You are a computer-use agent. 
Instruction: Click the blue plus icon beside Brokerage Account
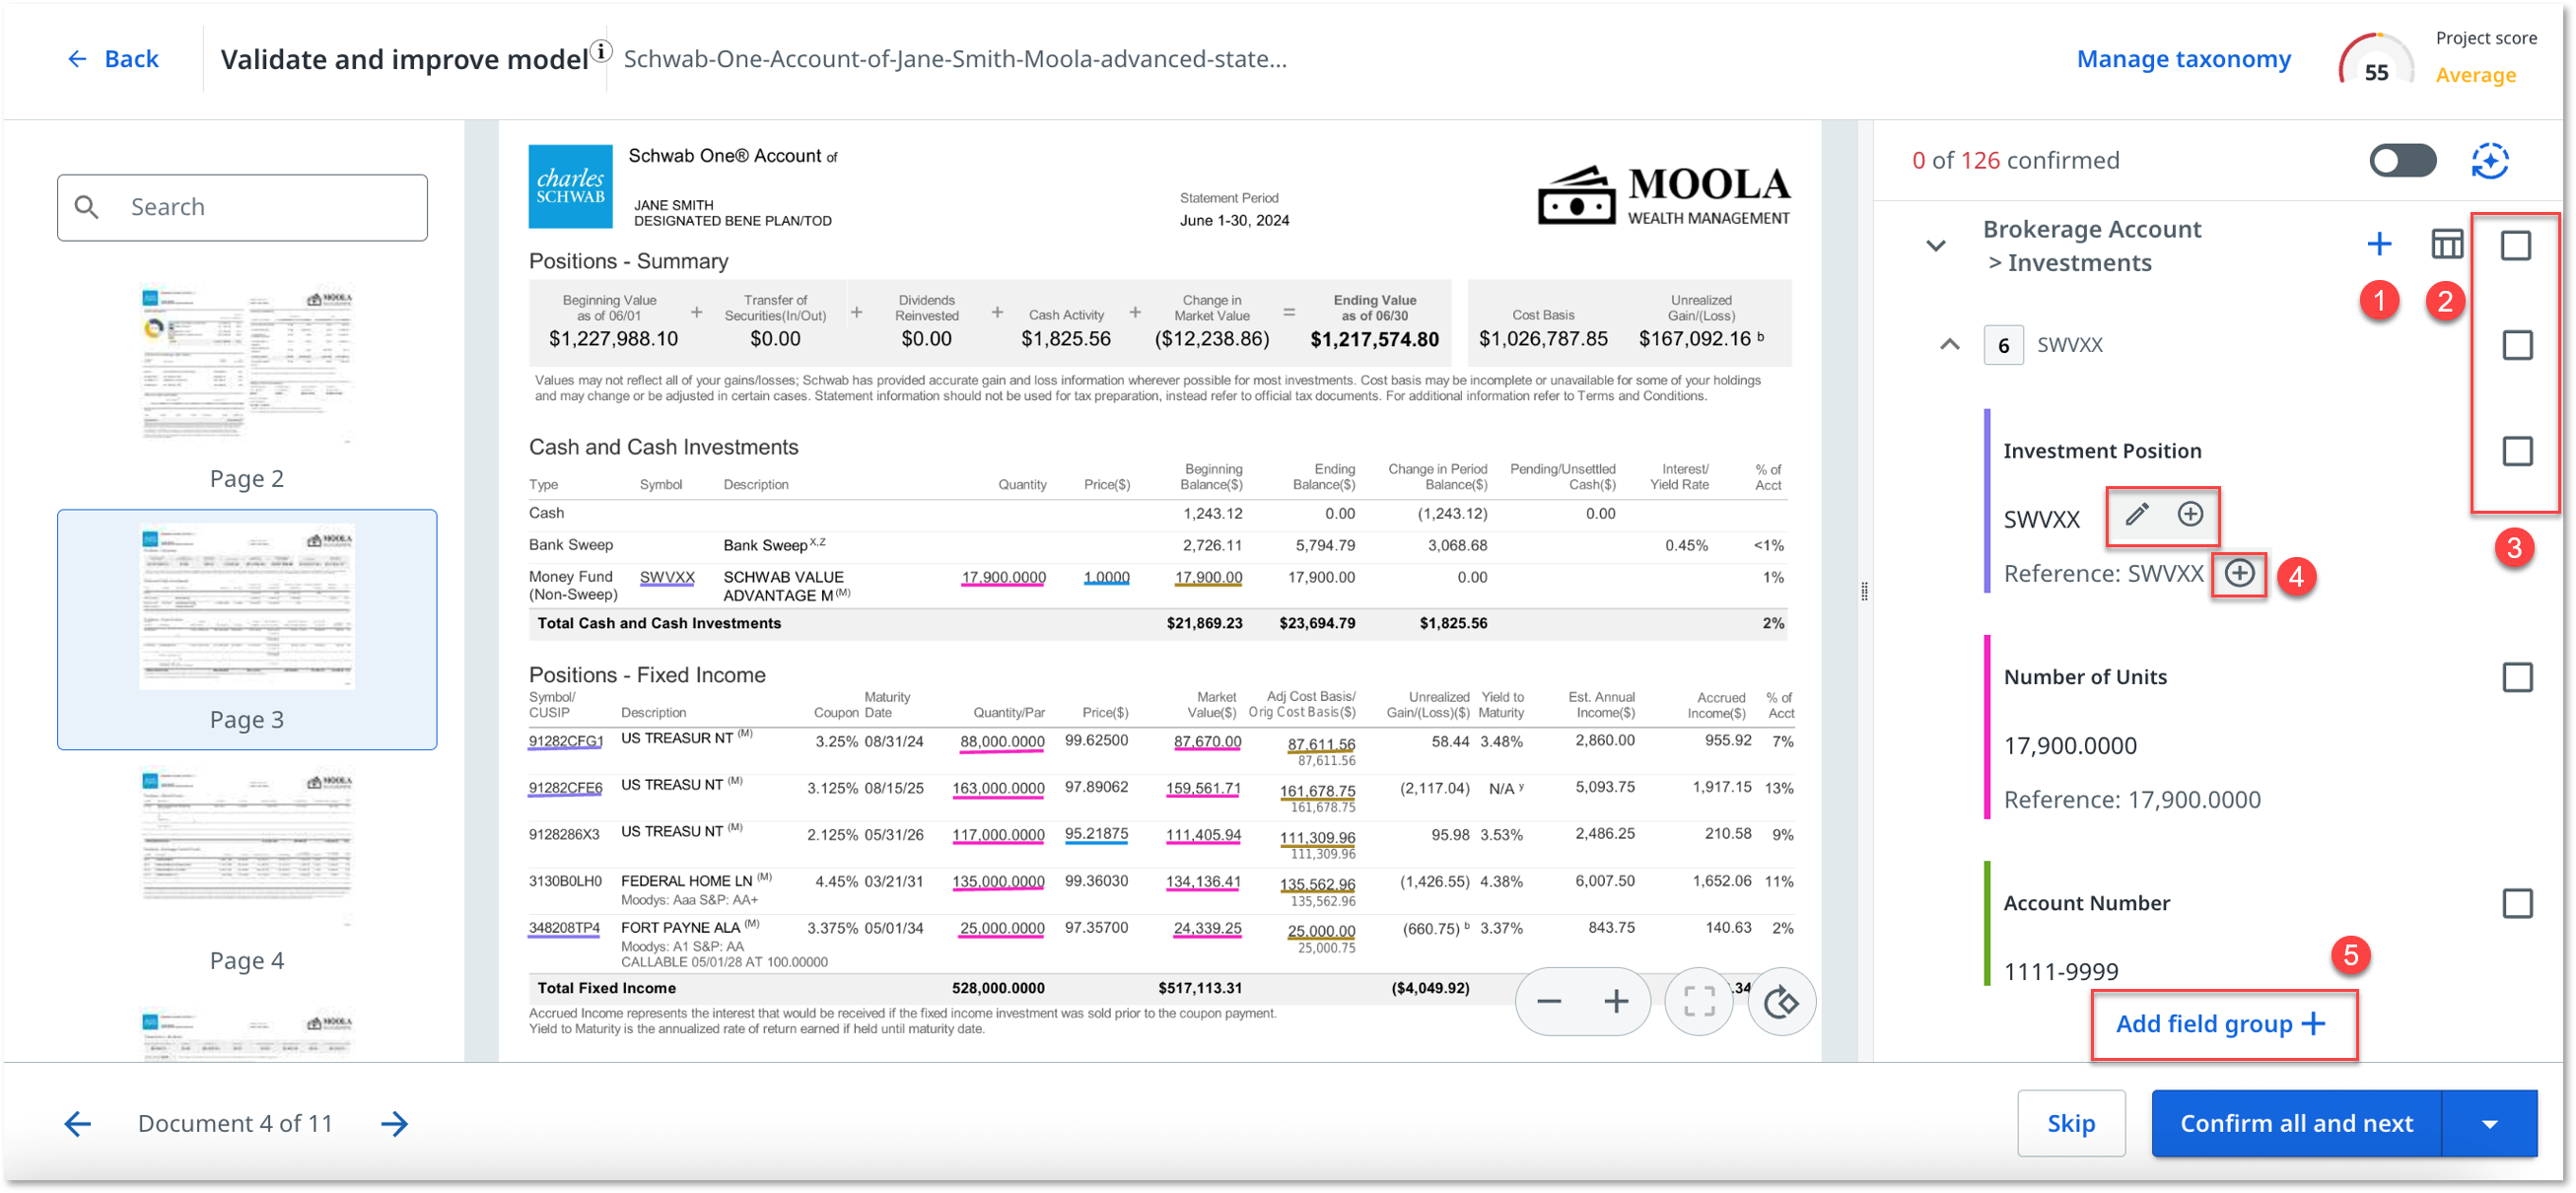tap(2379, 244)
